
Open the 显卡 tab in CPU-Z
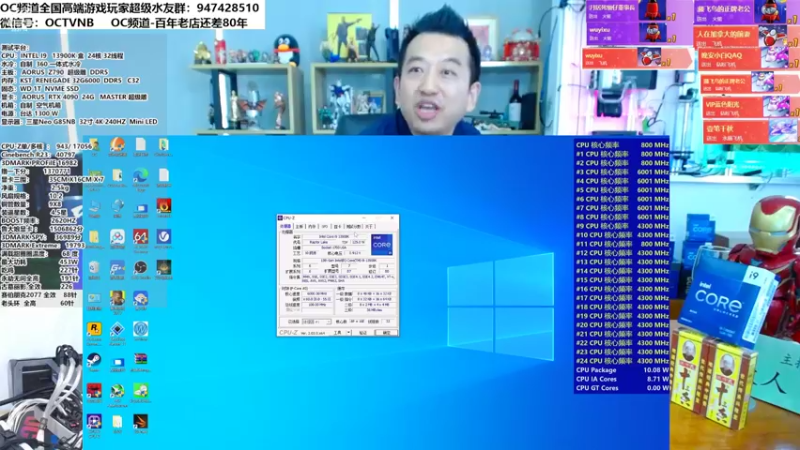pos(337,227)
